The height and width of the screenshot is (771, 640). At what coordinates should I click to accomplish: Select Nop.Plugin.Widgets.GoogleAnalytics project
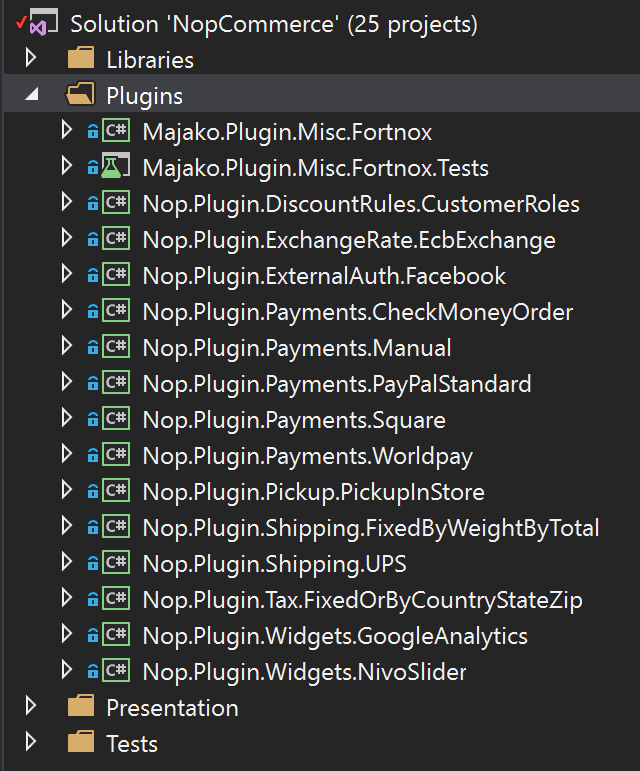pos(335,635)
